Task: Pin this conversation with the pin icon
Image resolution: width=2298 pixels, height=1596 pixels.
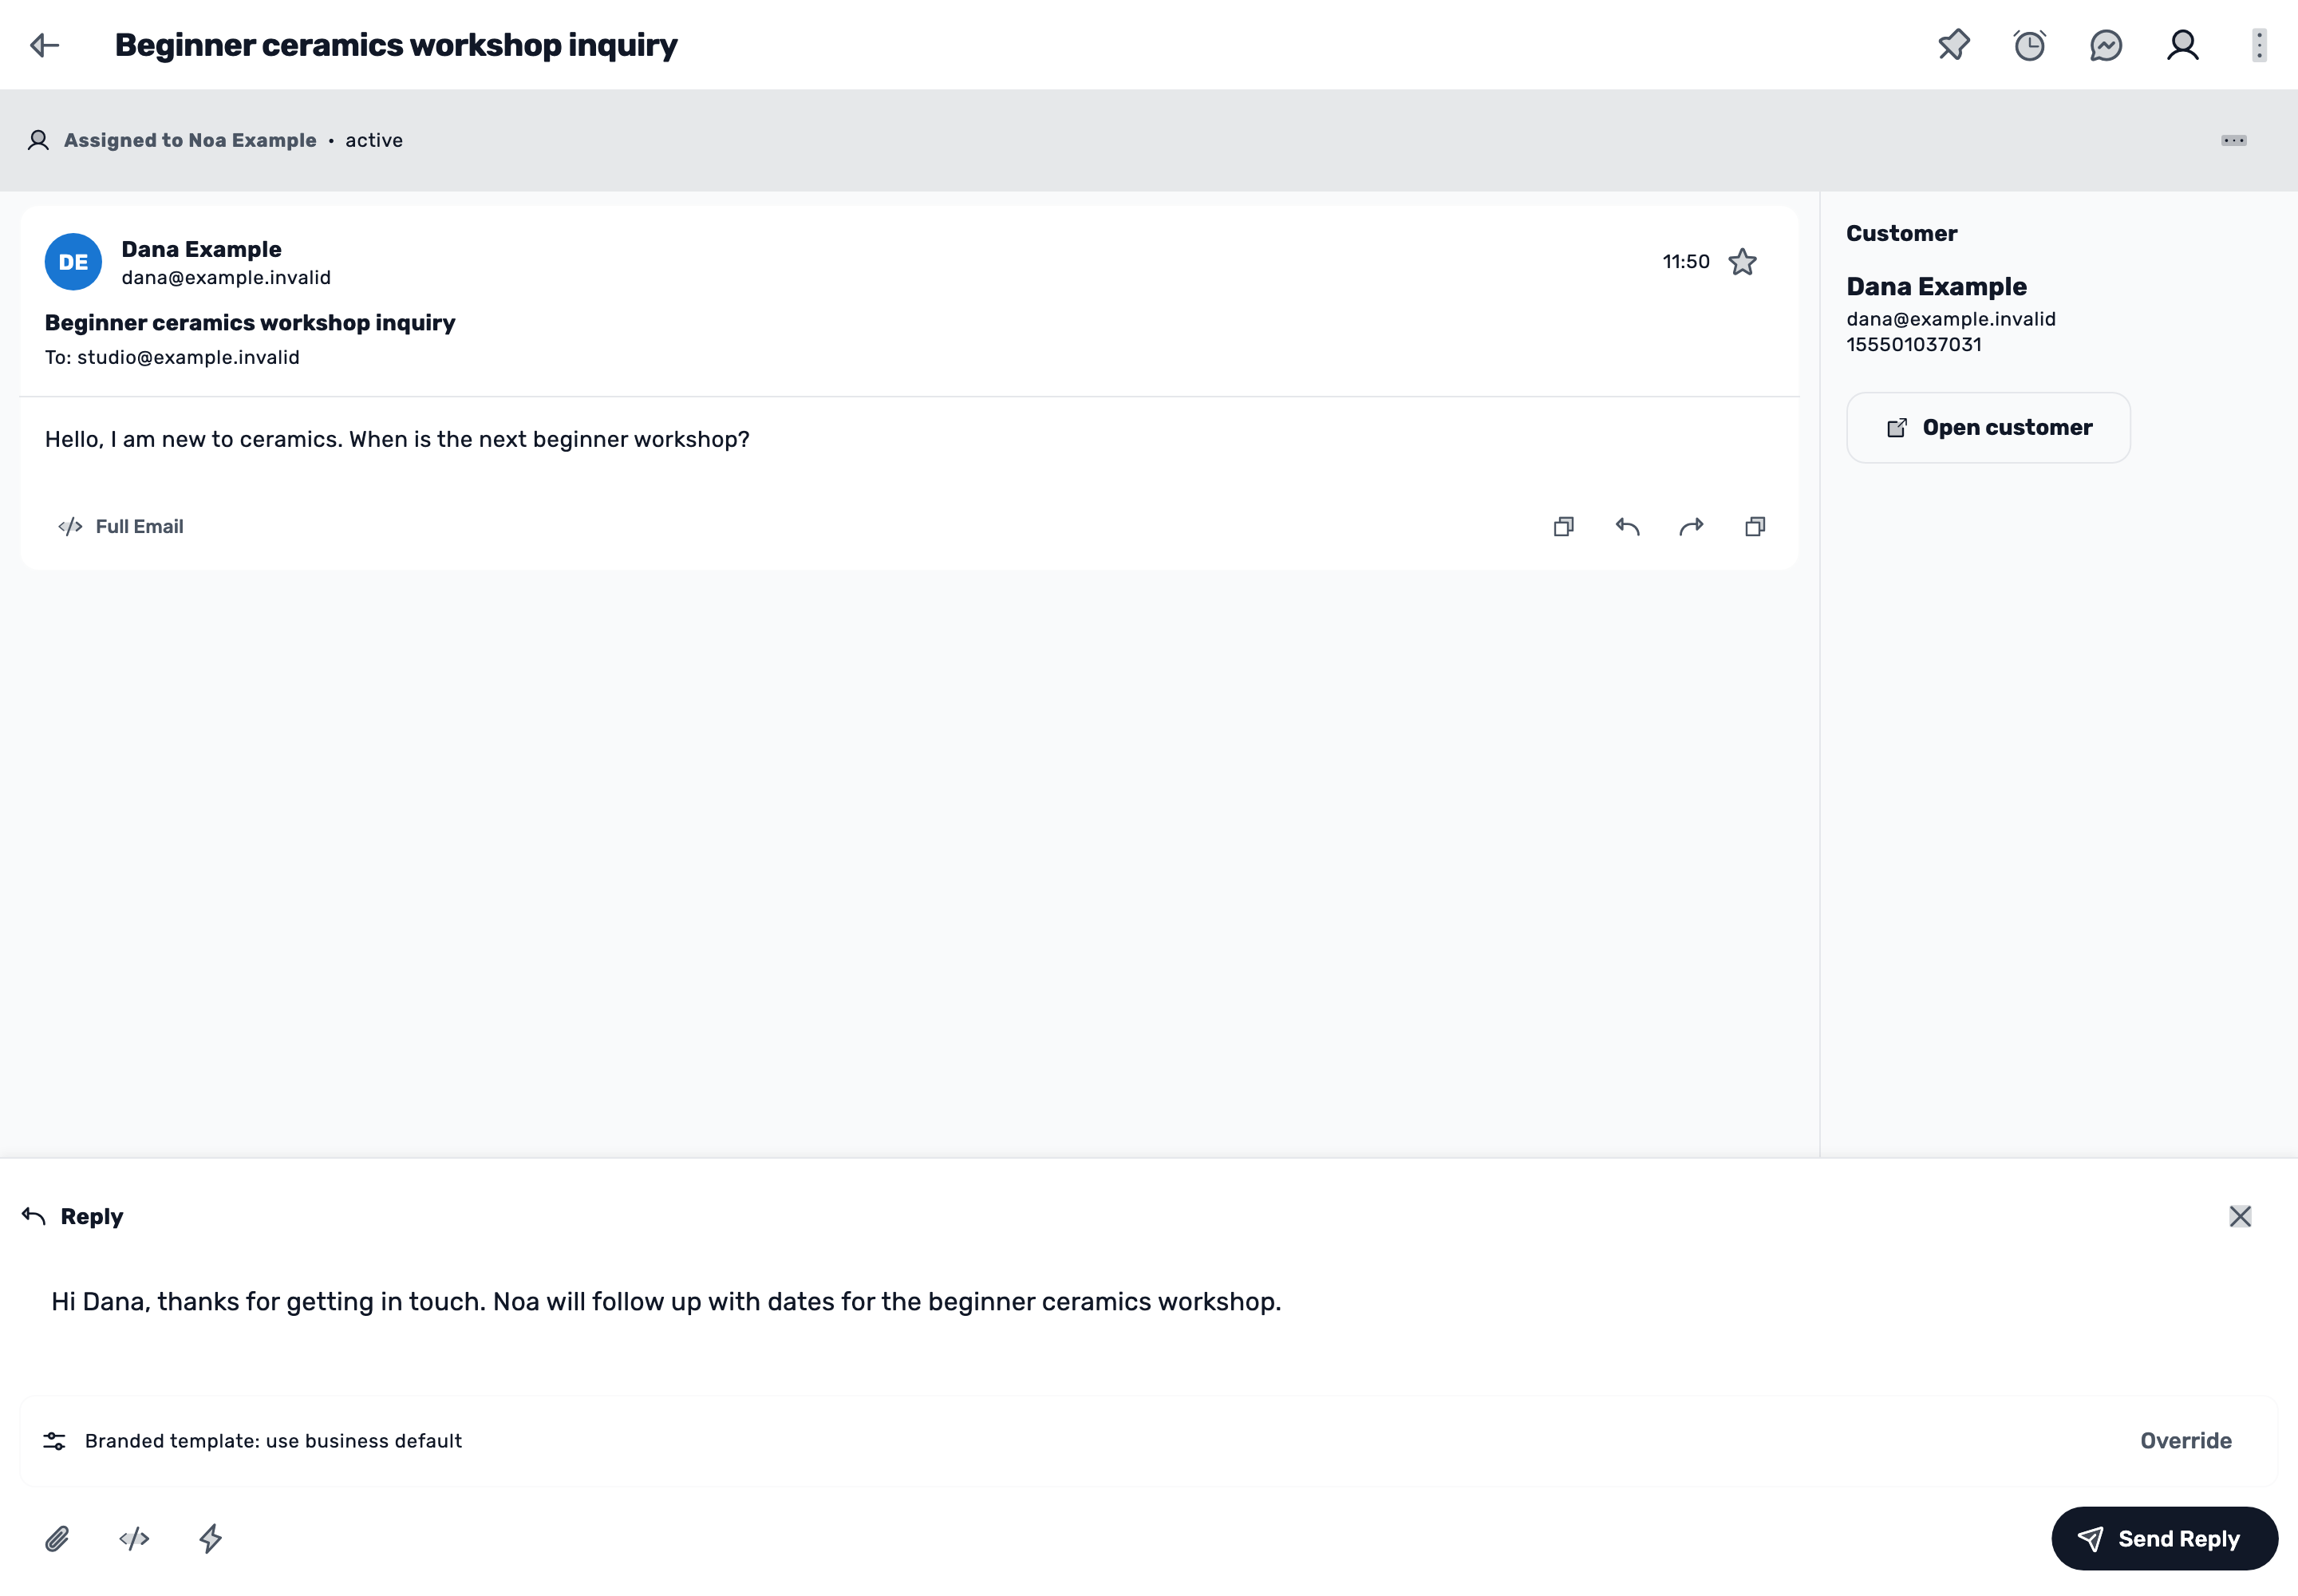Action: tap(1953, 45)
